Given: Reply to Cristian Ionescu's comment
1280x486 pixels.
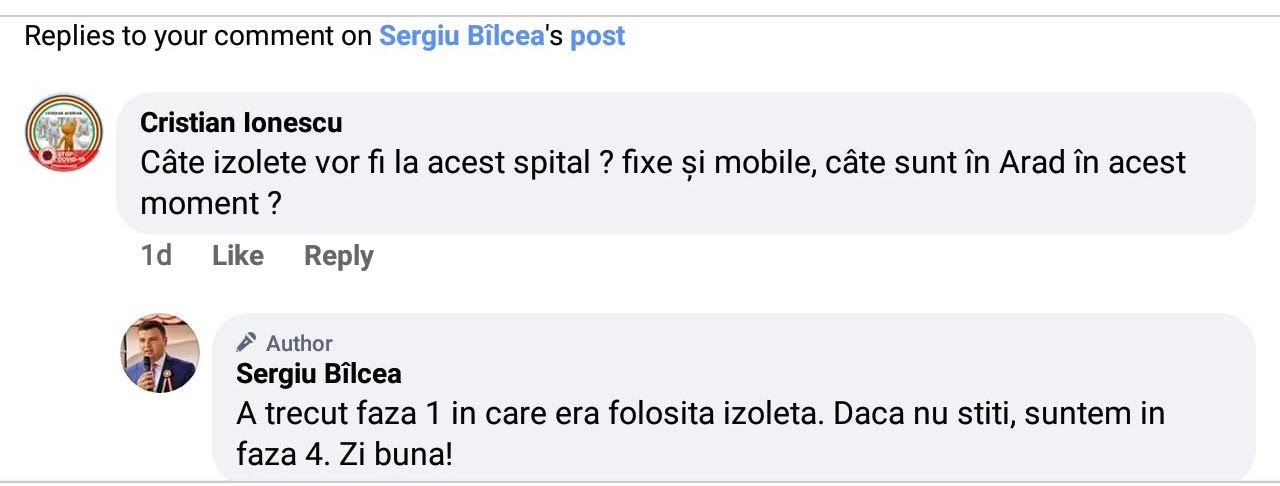Looking at the screenshot, I should click(338, 256).
